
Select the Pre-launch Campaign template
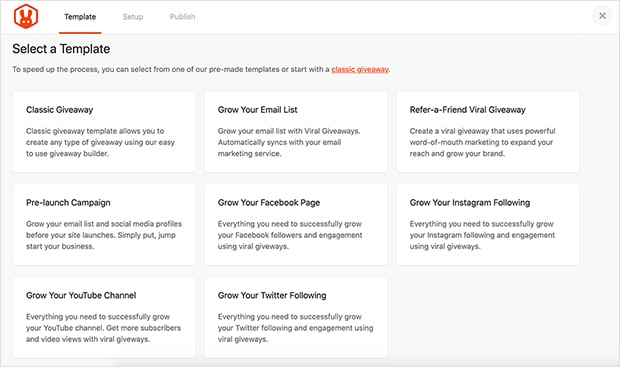point(104,225)
